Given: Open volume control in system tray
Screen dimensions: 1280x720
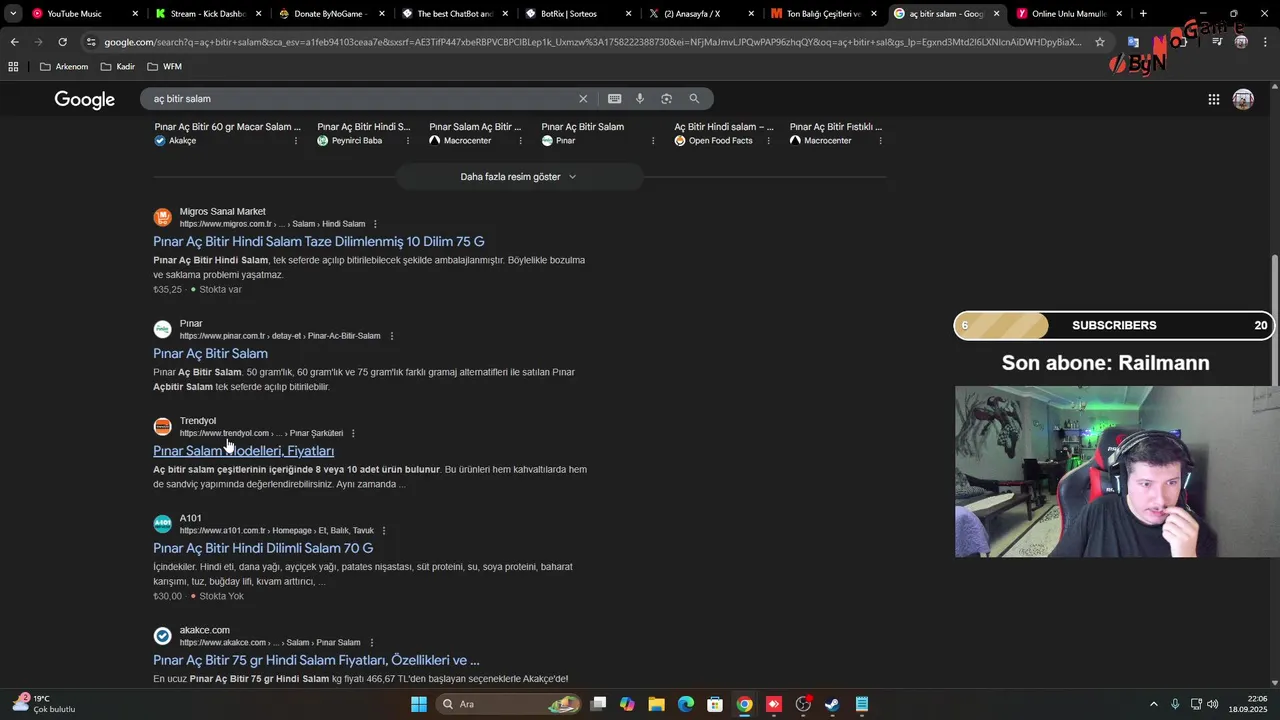Looking at the screenshot, I should click(x=1212, y=704).
